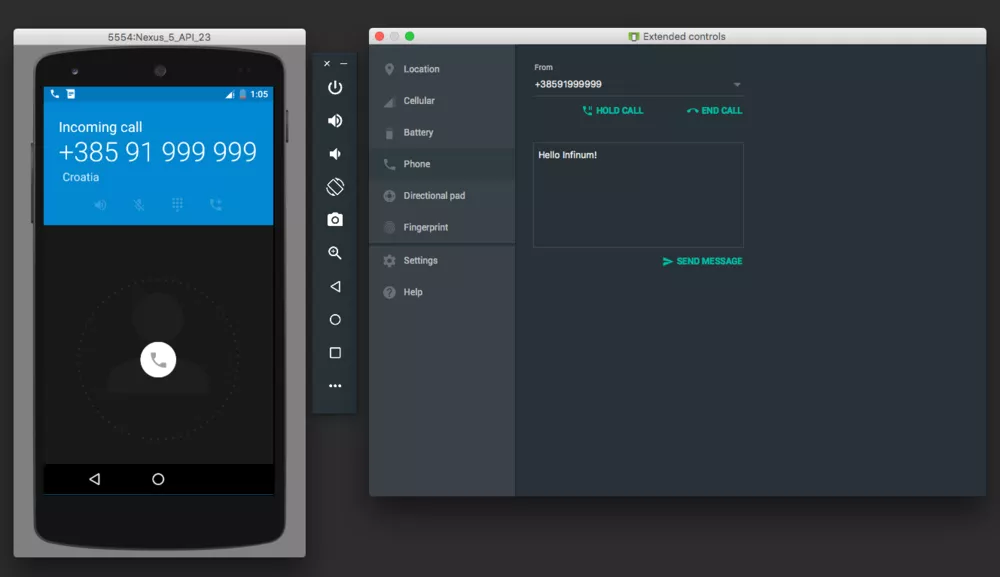Image resolution: width=1000 pixels, height=577 pixels.
Task: Tap the white answer call phone button
Action: tap(158, 360)
